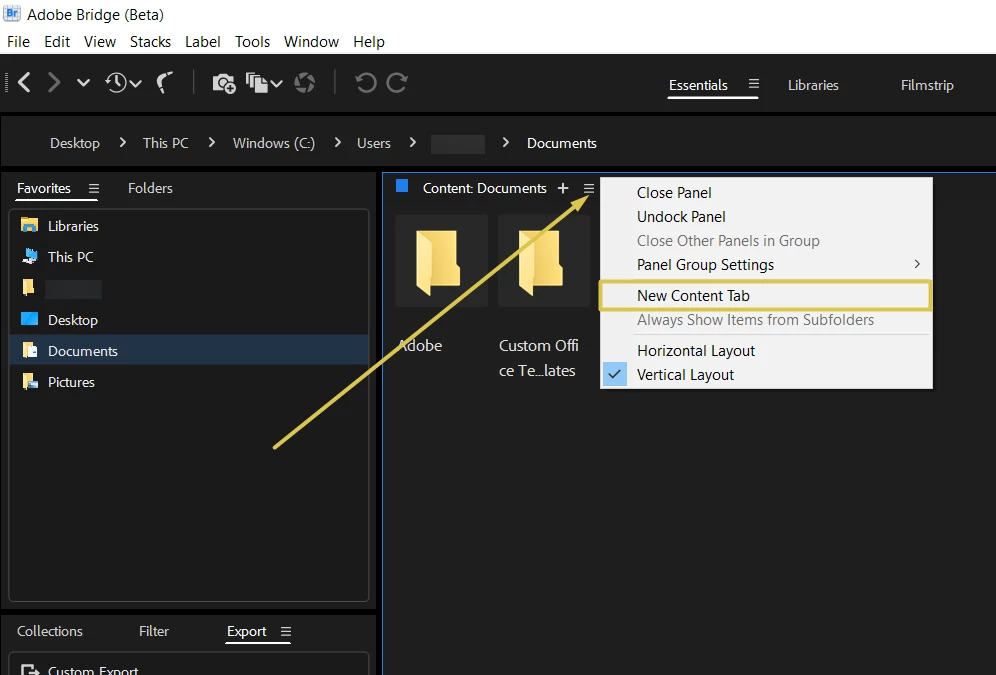The height and width of the screenshot is (675, 996).
Task: Select This PC in the Favorites list
Action: pos(189,257)
